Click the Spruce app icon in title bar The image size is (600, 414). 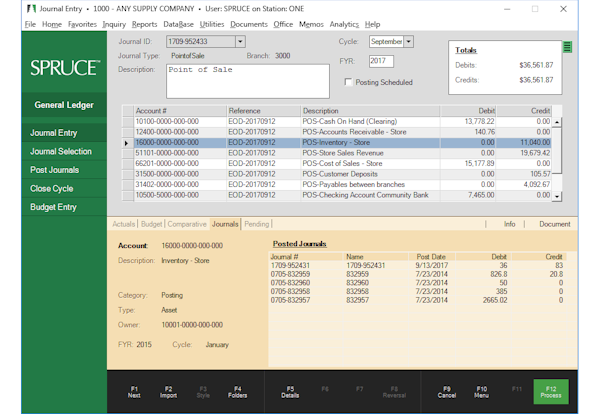(31, 8)
